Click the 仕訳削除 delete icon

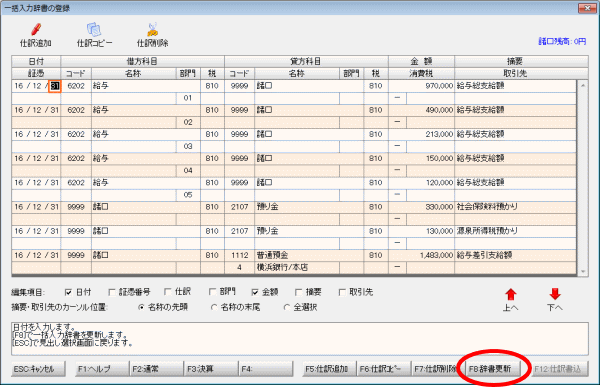click(x=152, y=29)
